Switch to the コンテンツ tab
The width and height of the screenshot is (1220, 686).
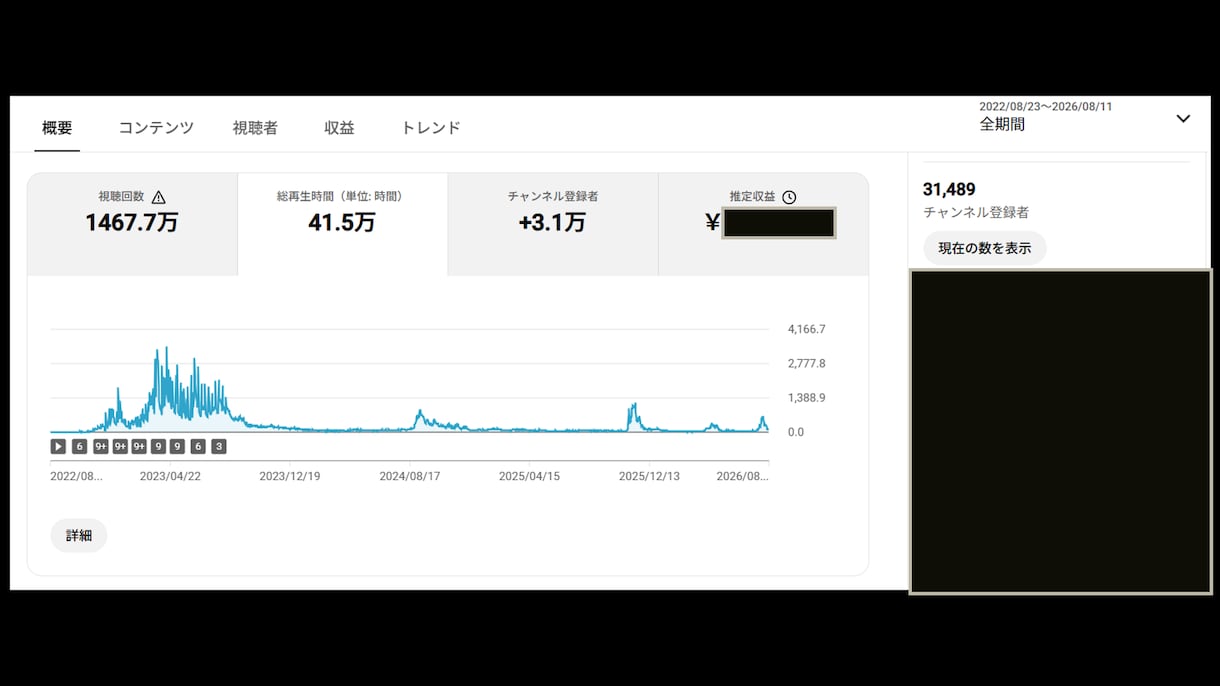click(156, 128)
